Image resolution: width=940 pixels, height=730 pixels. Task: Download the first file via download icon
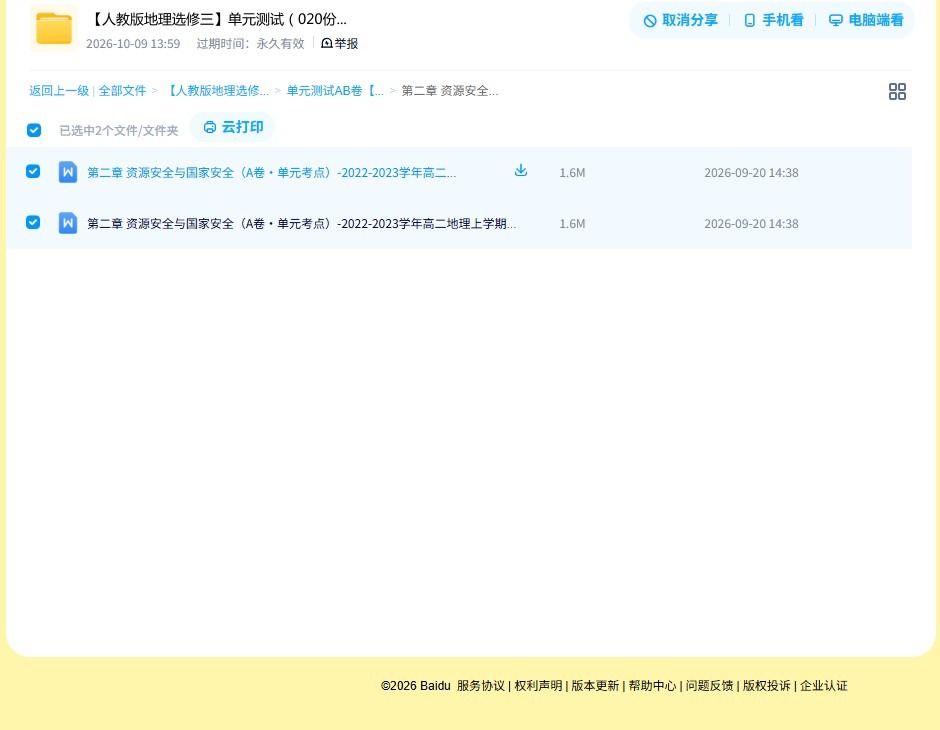(521, 171)
